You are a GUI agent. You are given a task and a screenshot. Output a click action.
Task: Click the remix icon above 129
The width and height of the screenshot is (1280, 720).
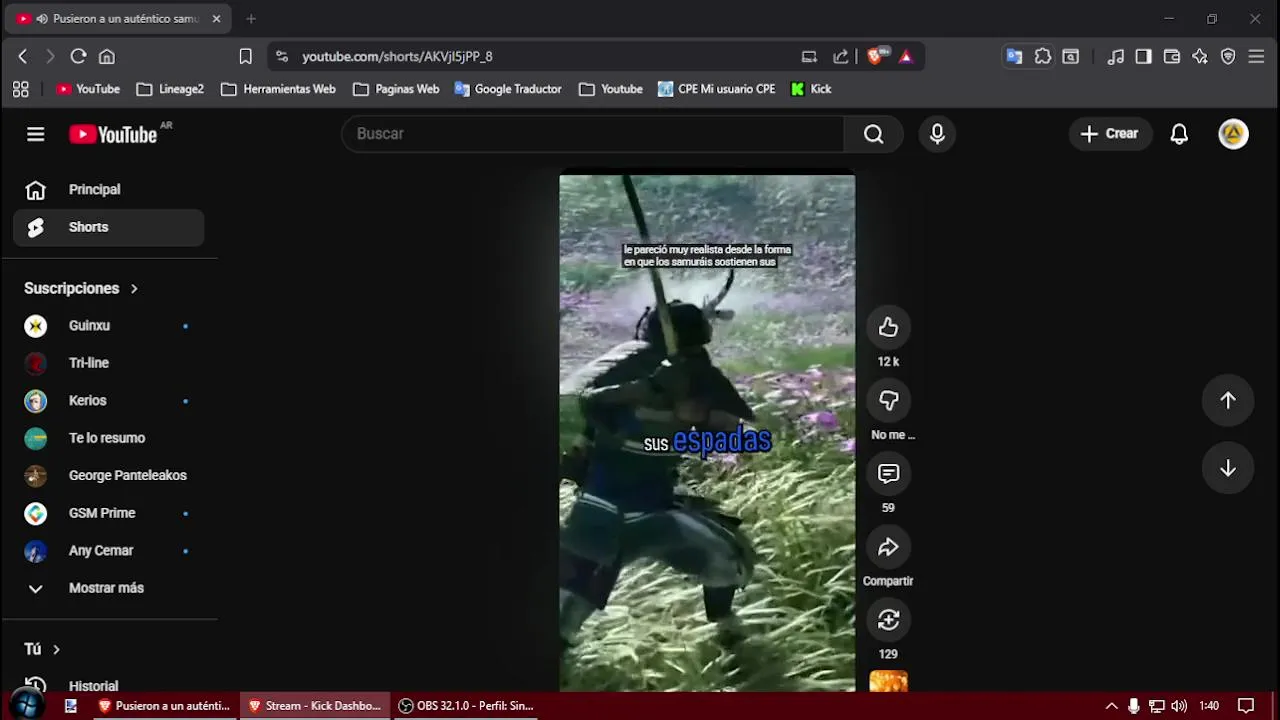[888, 620]
